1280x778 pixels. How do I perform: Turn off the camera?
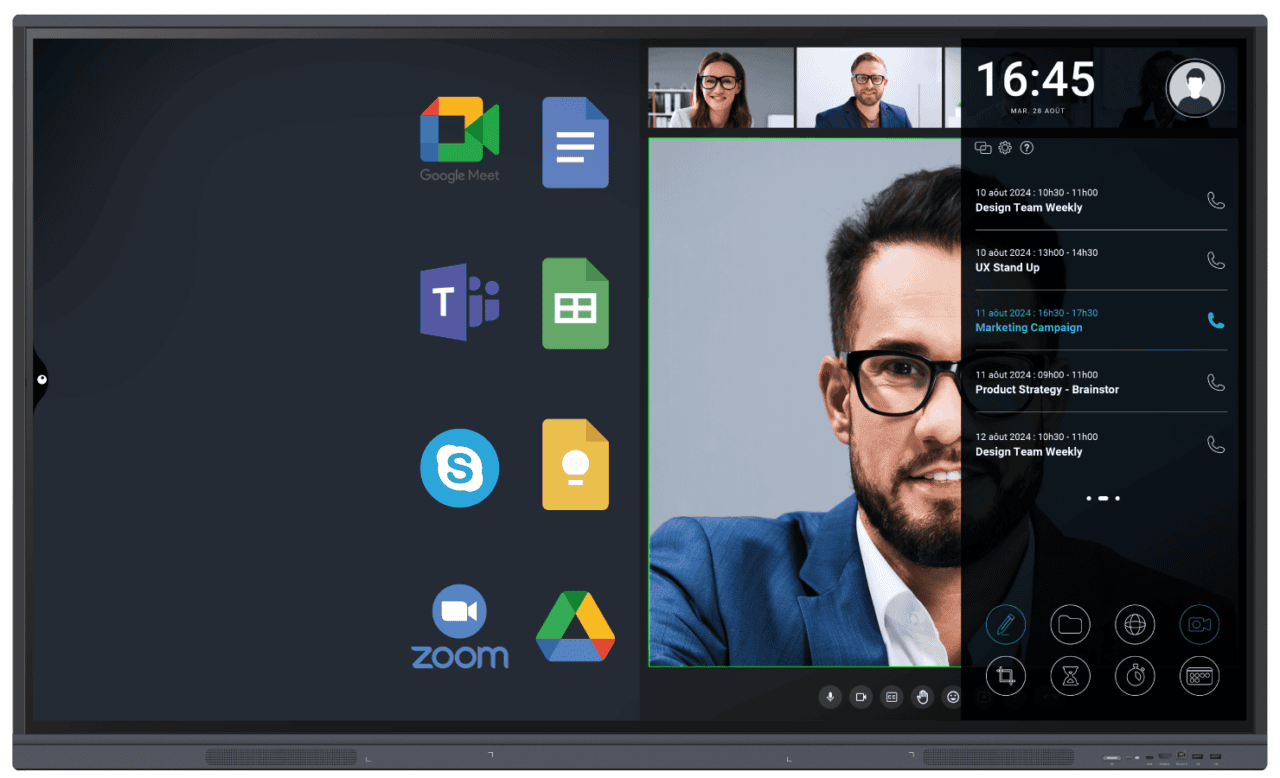[x=861, y=697]
